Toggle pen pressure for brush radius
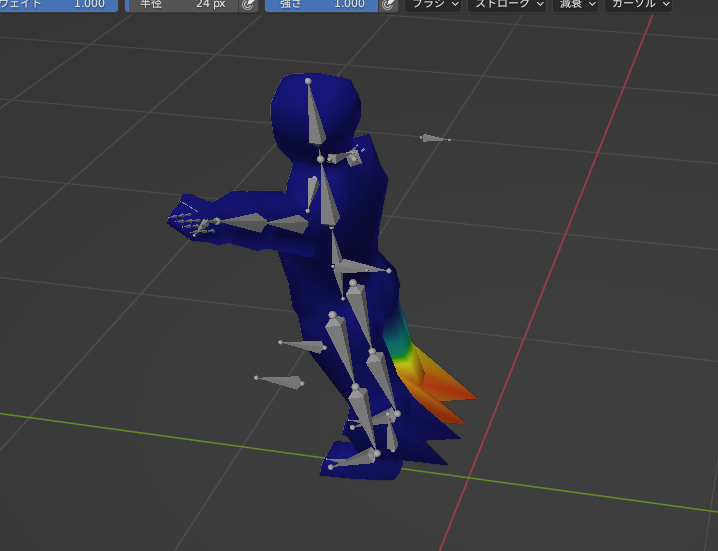Viewport: 718px width, 551px height. coord(247,5)
